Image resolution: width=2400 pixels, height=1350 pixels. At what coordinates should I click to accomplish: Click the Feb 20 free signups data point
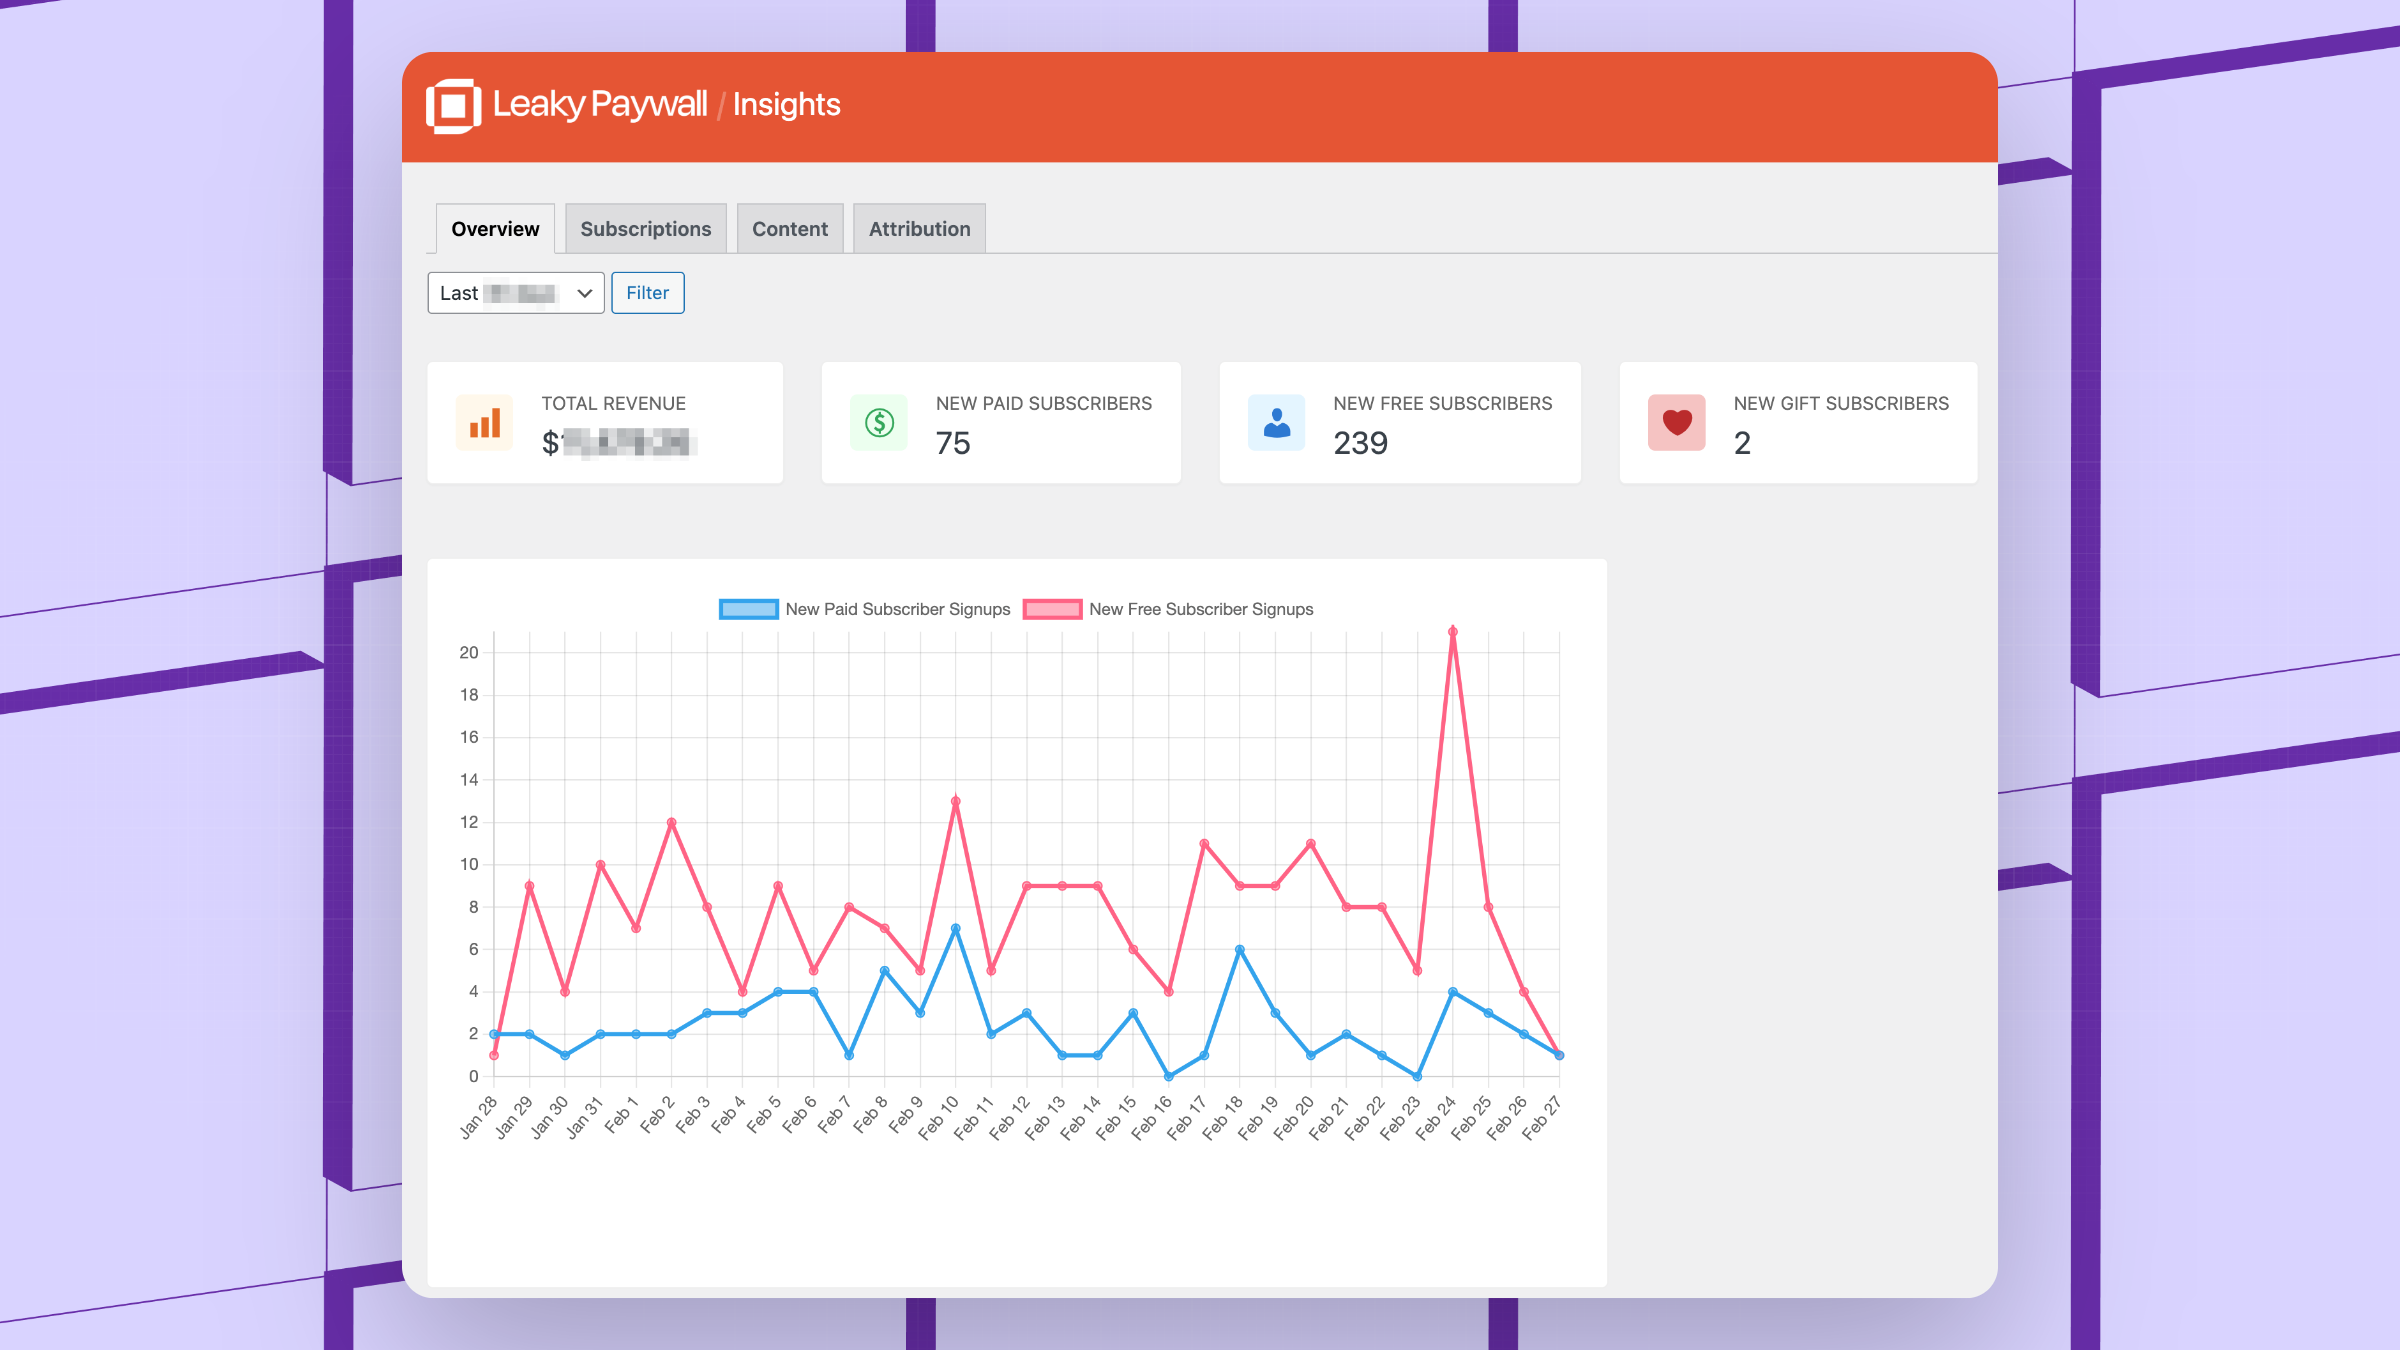[1311, 844]
